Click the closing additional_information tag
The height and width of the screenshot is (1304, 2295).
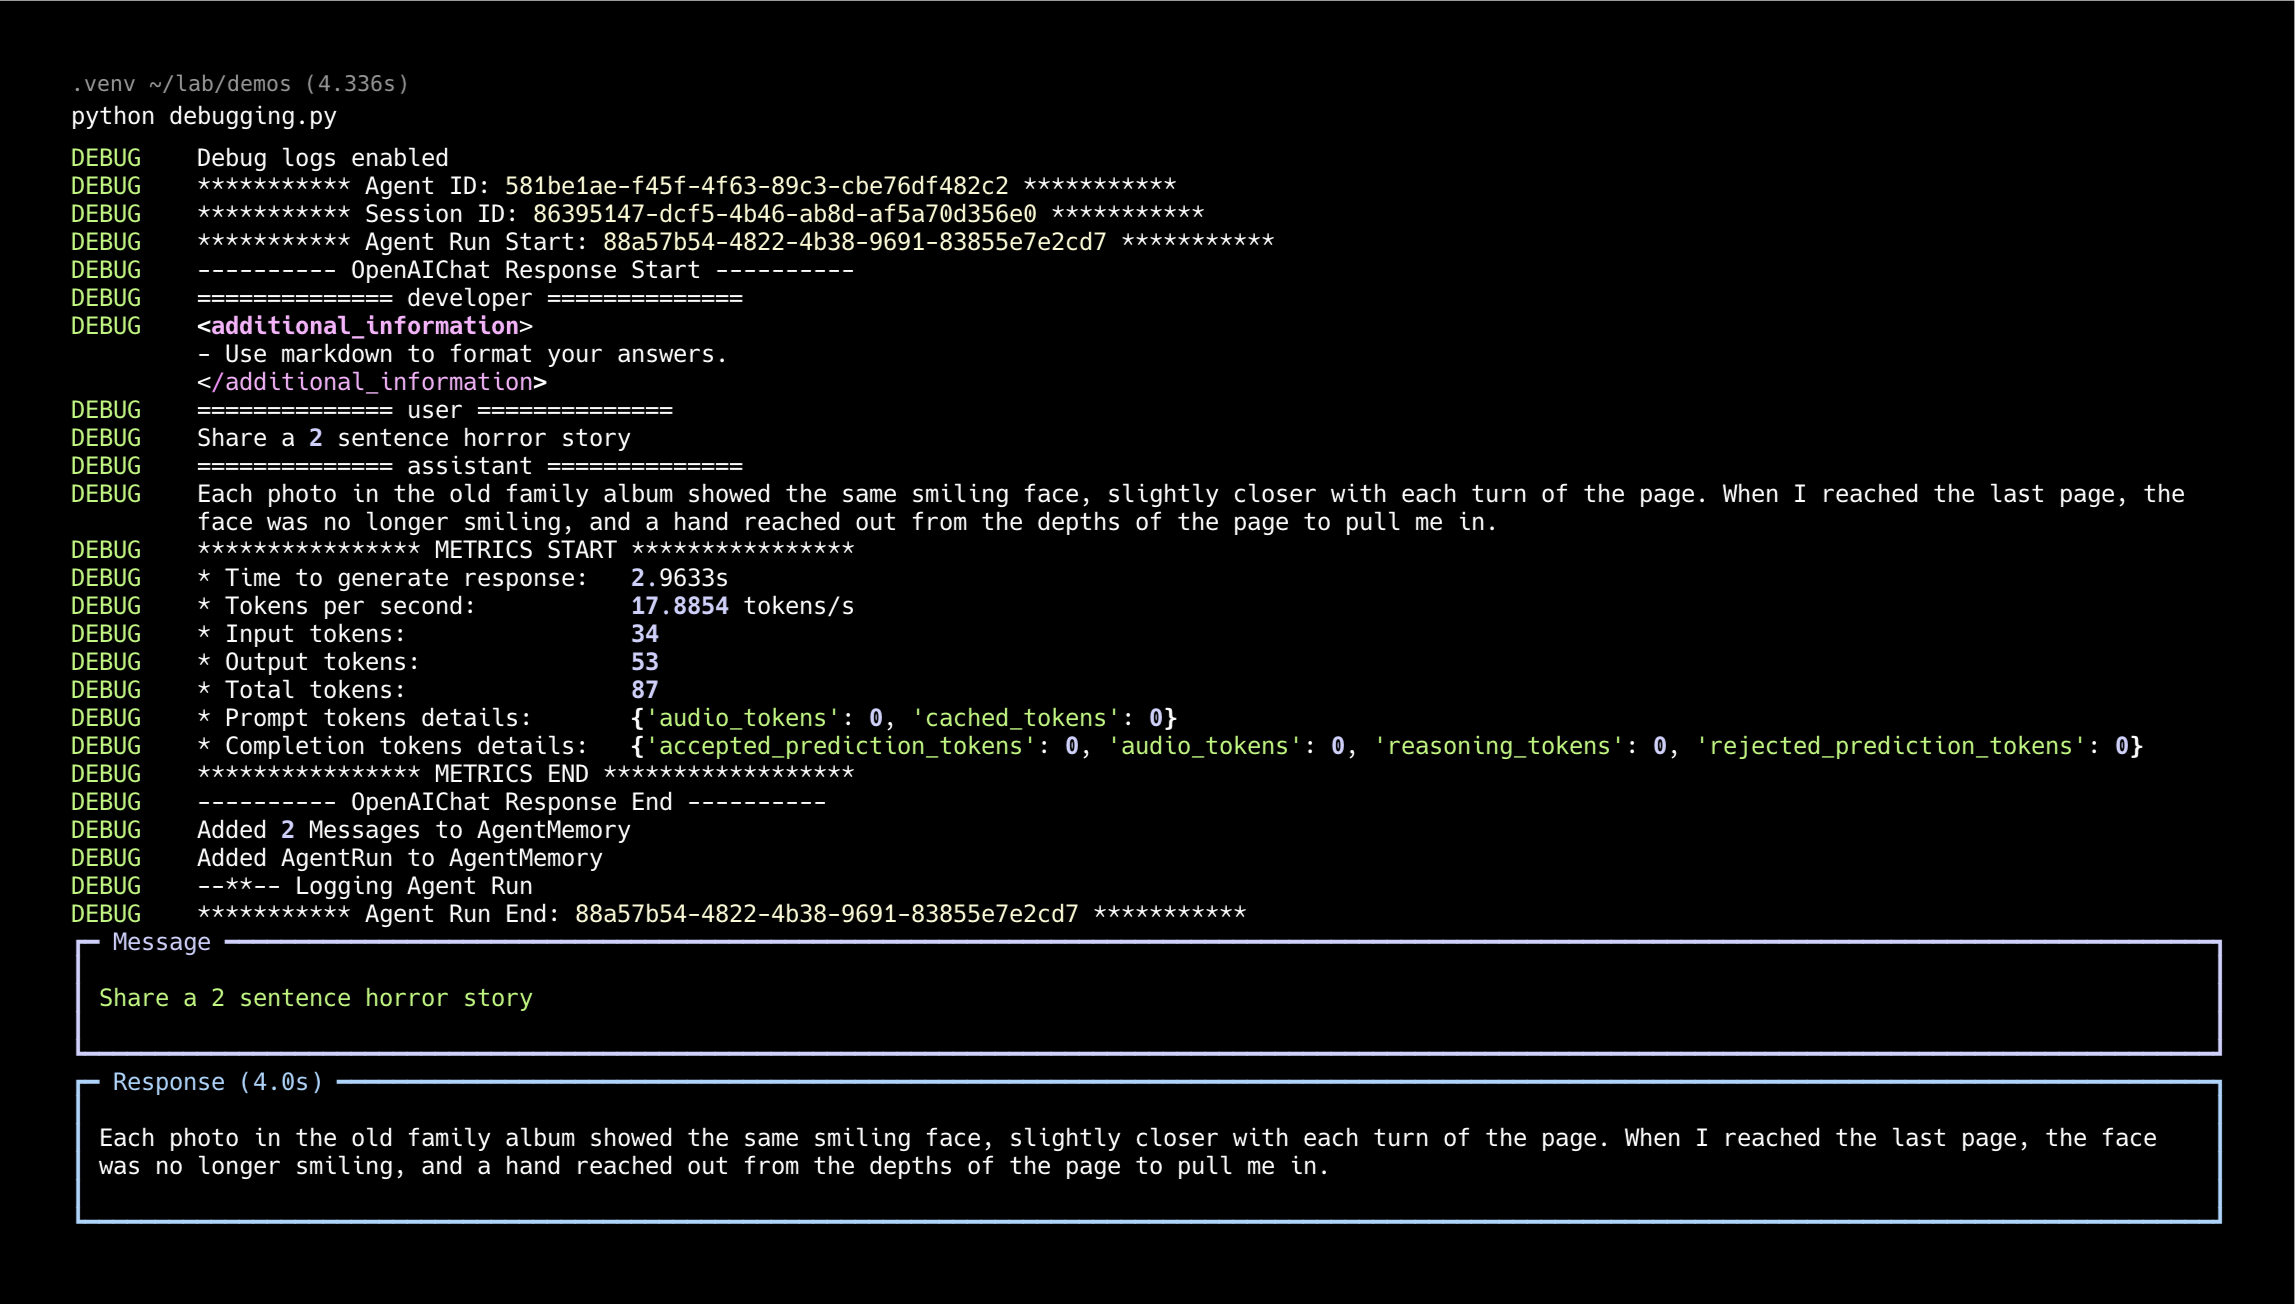(371, 382)
